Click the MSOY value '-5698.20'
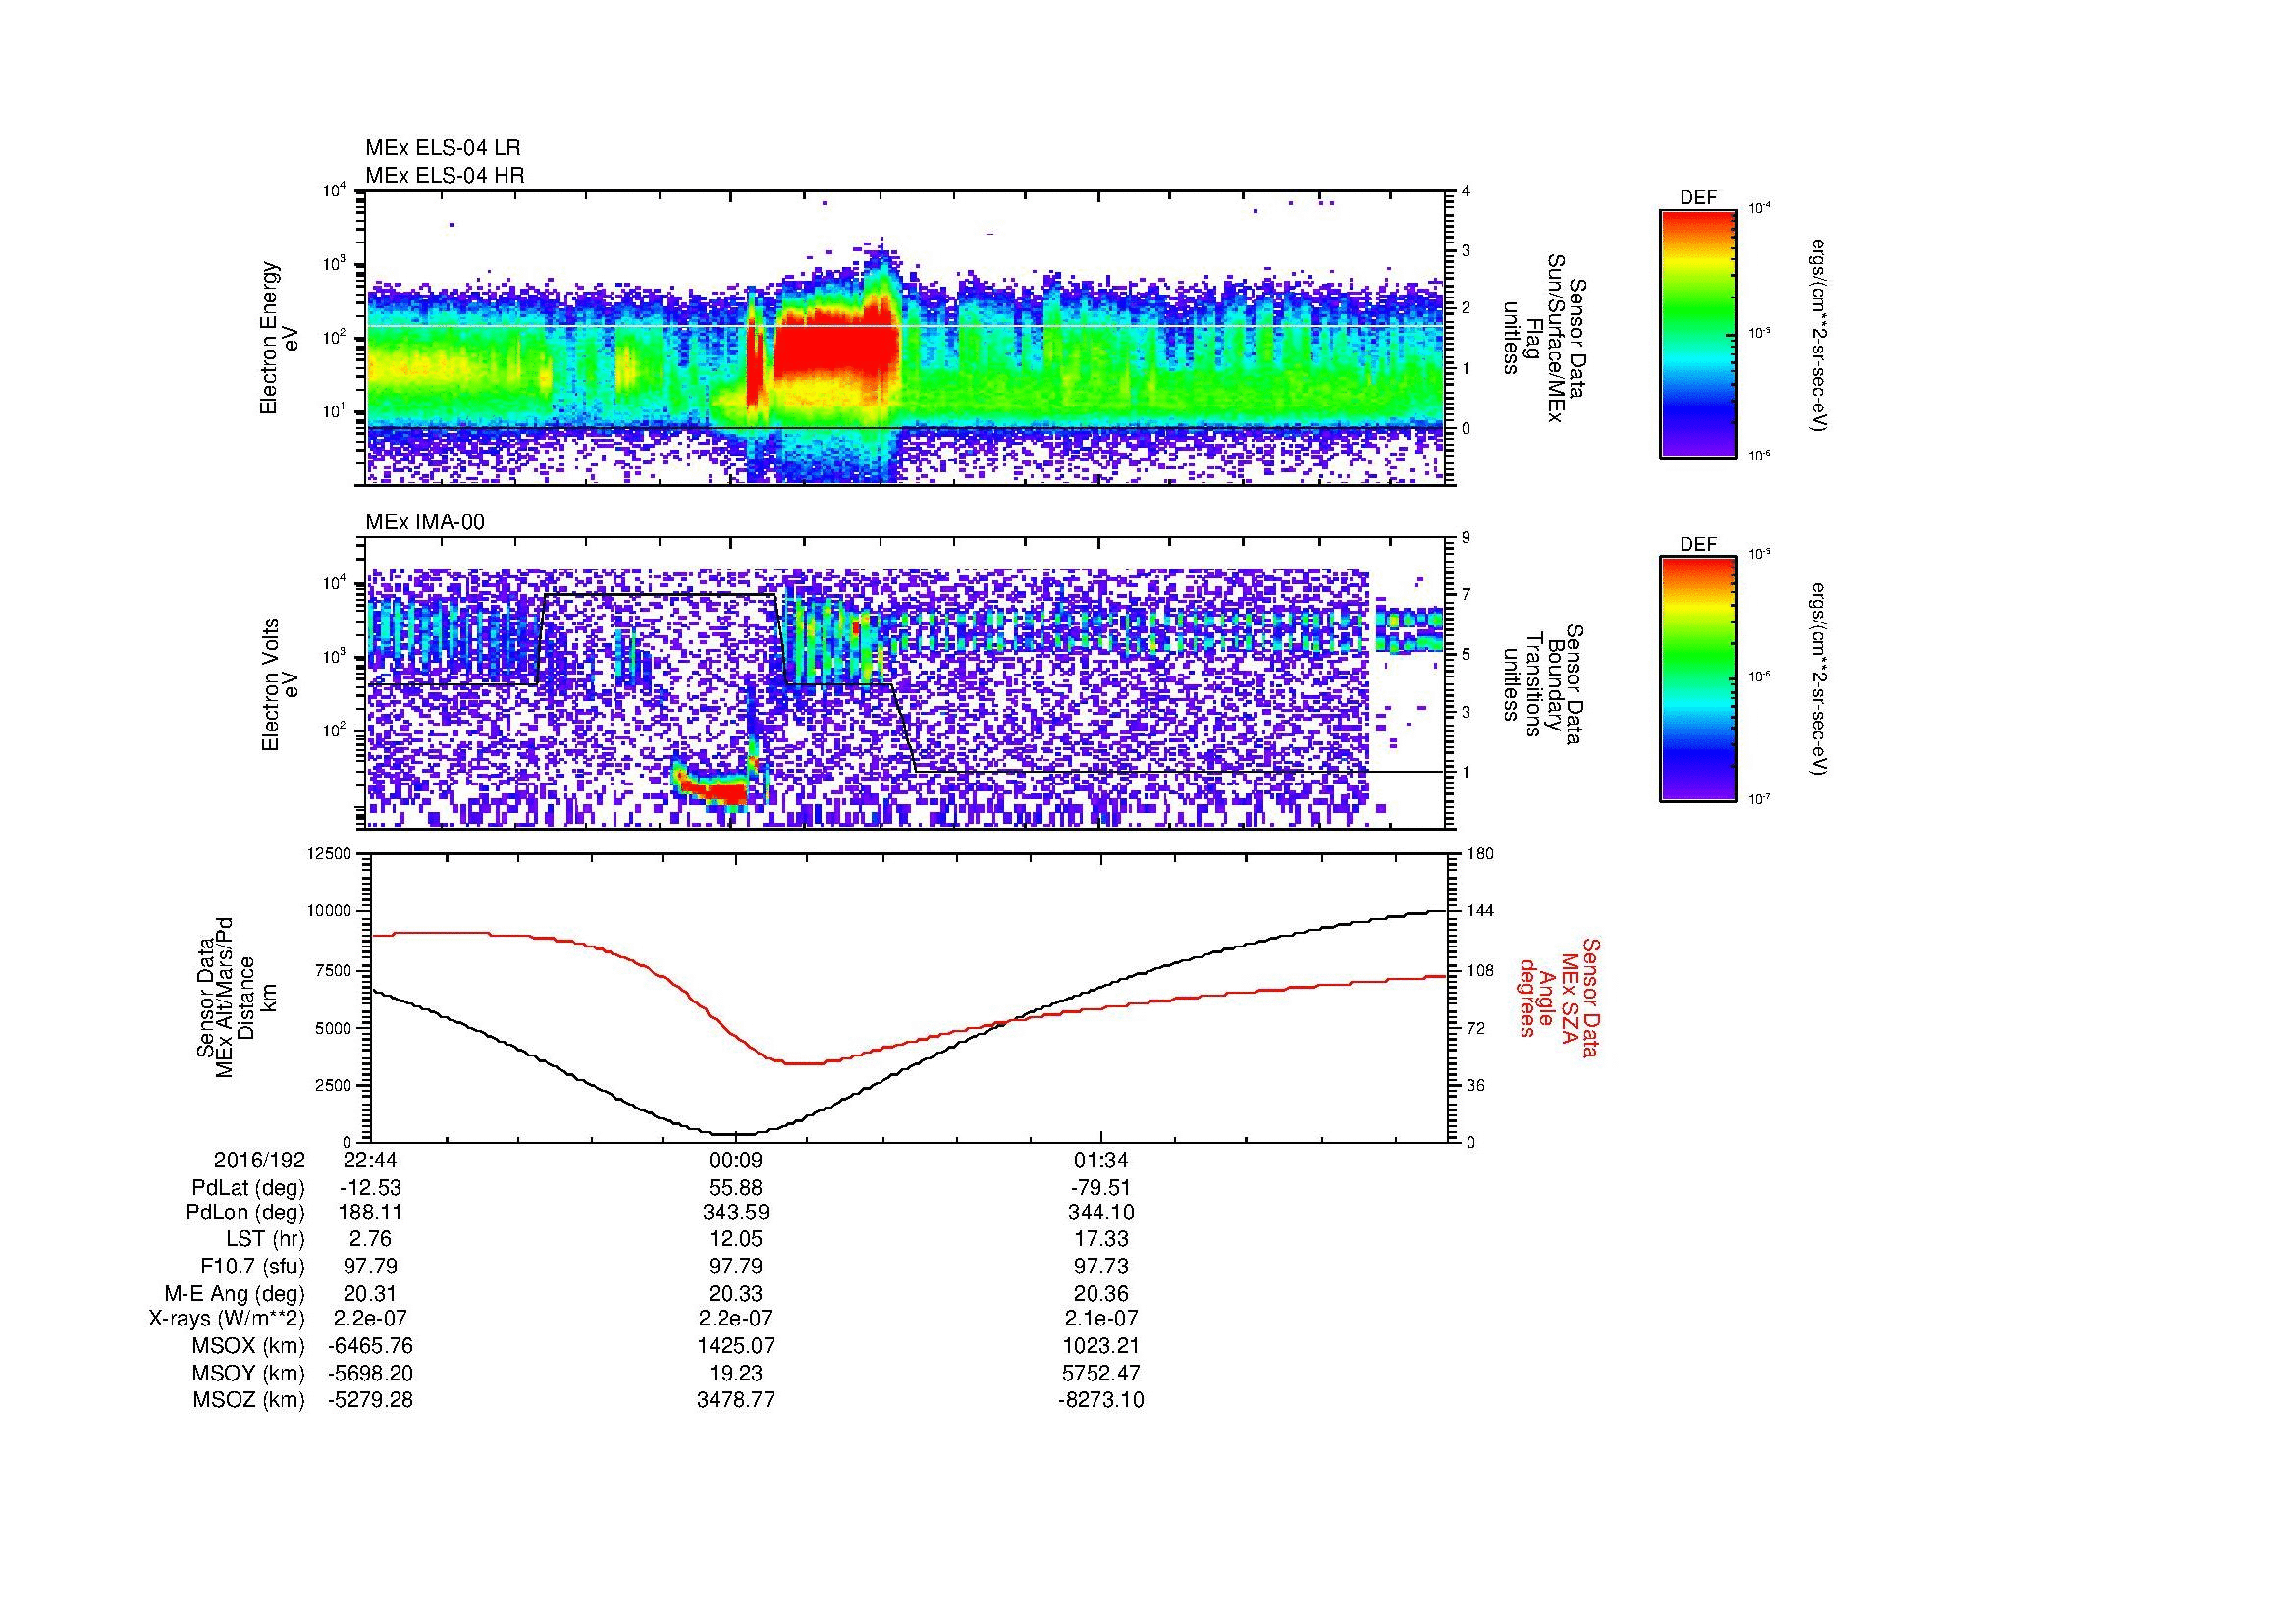 click(371, 1374)
